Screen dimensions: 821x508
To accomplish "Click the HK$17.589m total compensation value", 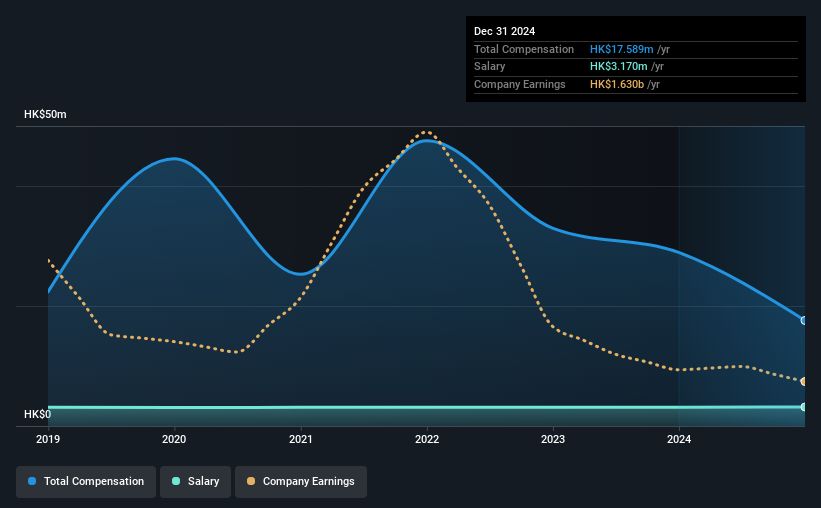I will click(622, 49).
